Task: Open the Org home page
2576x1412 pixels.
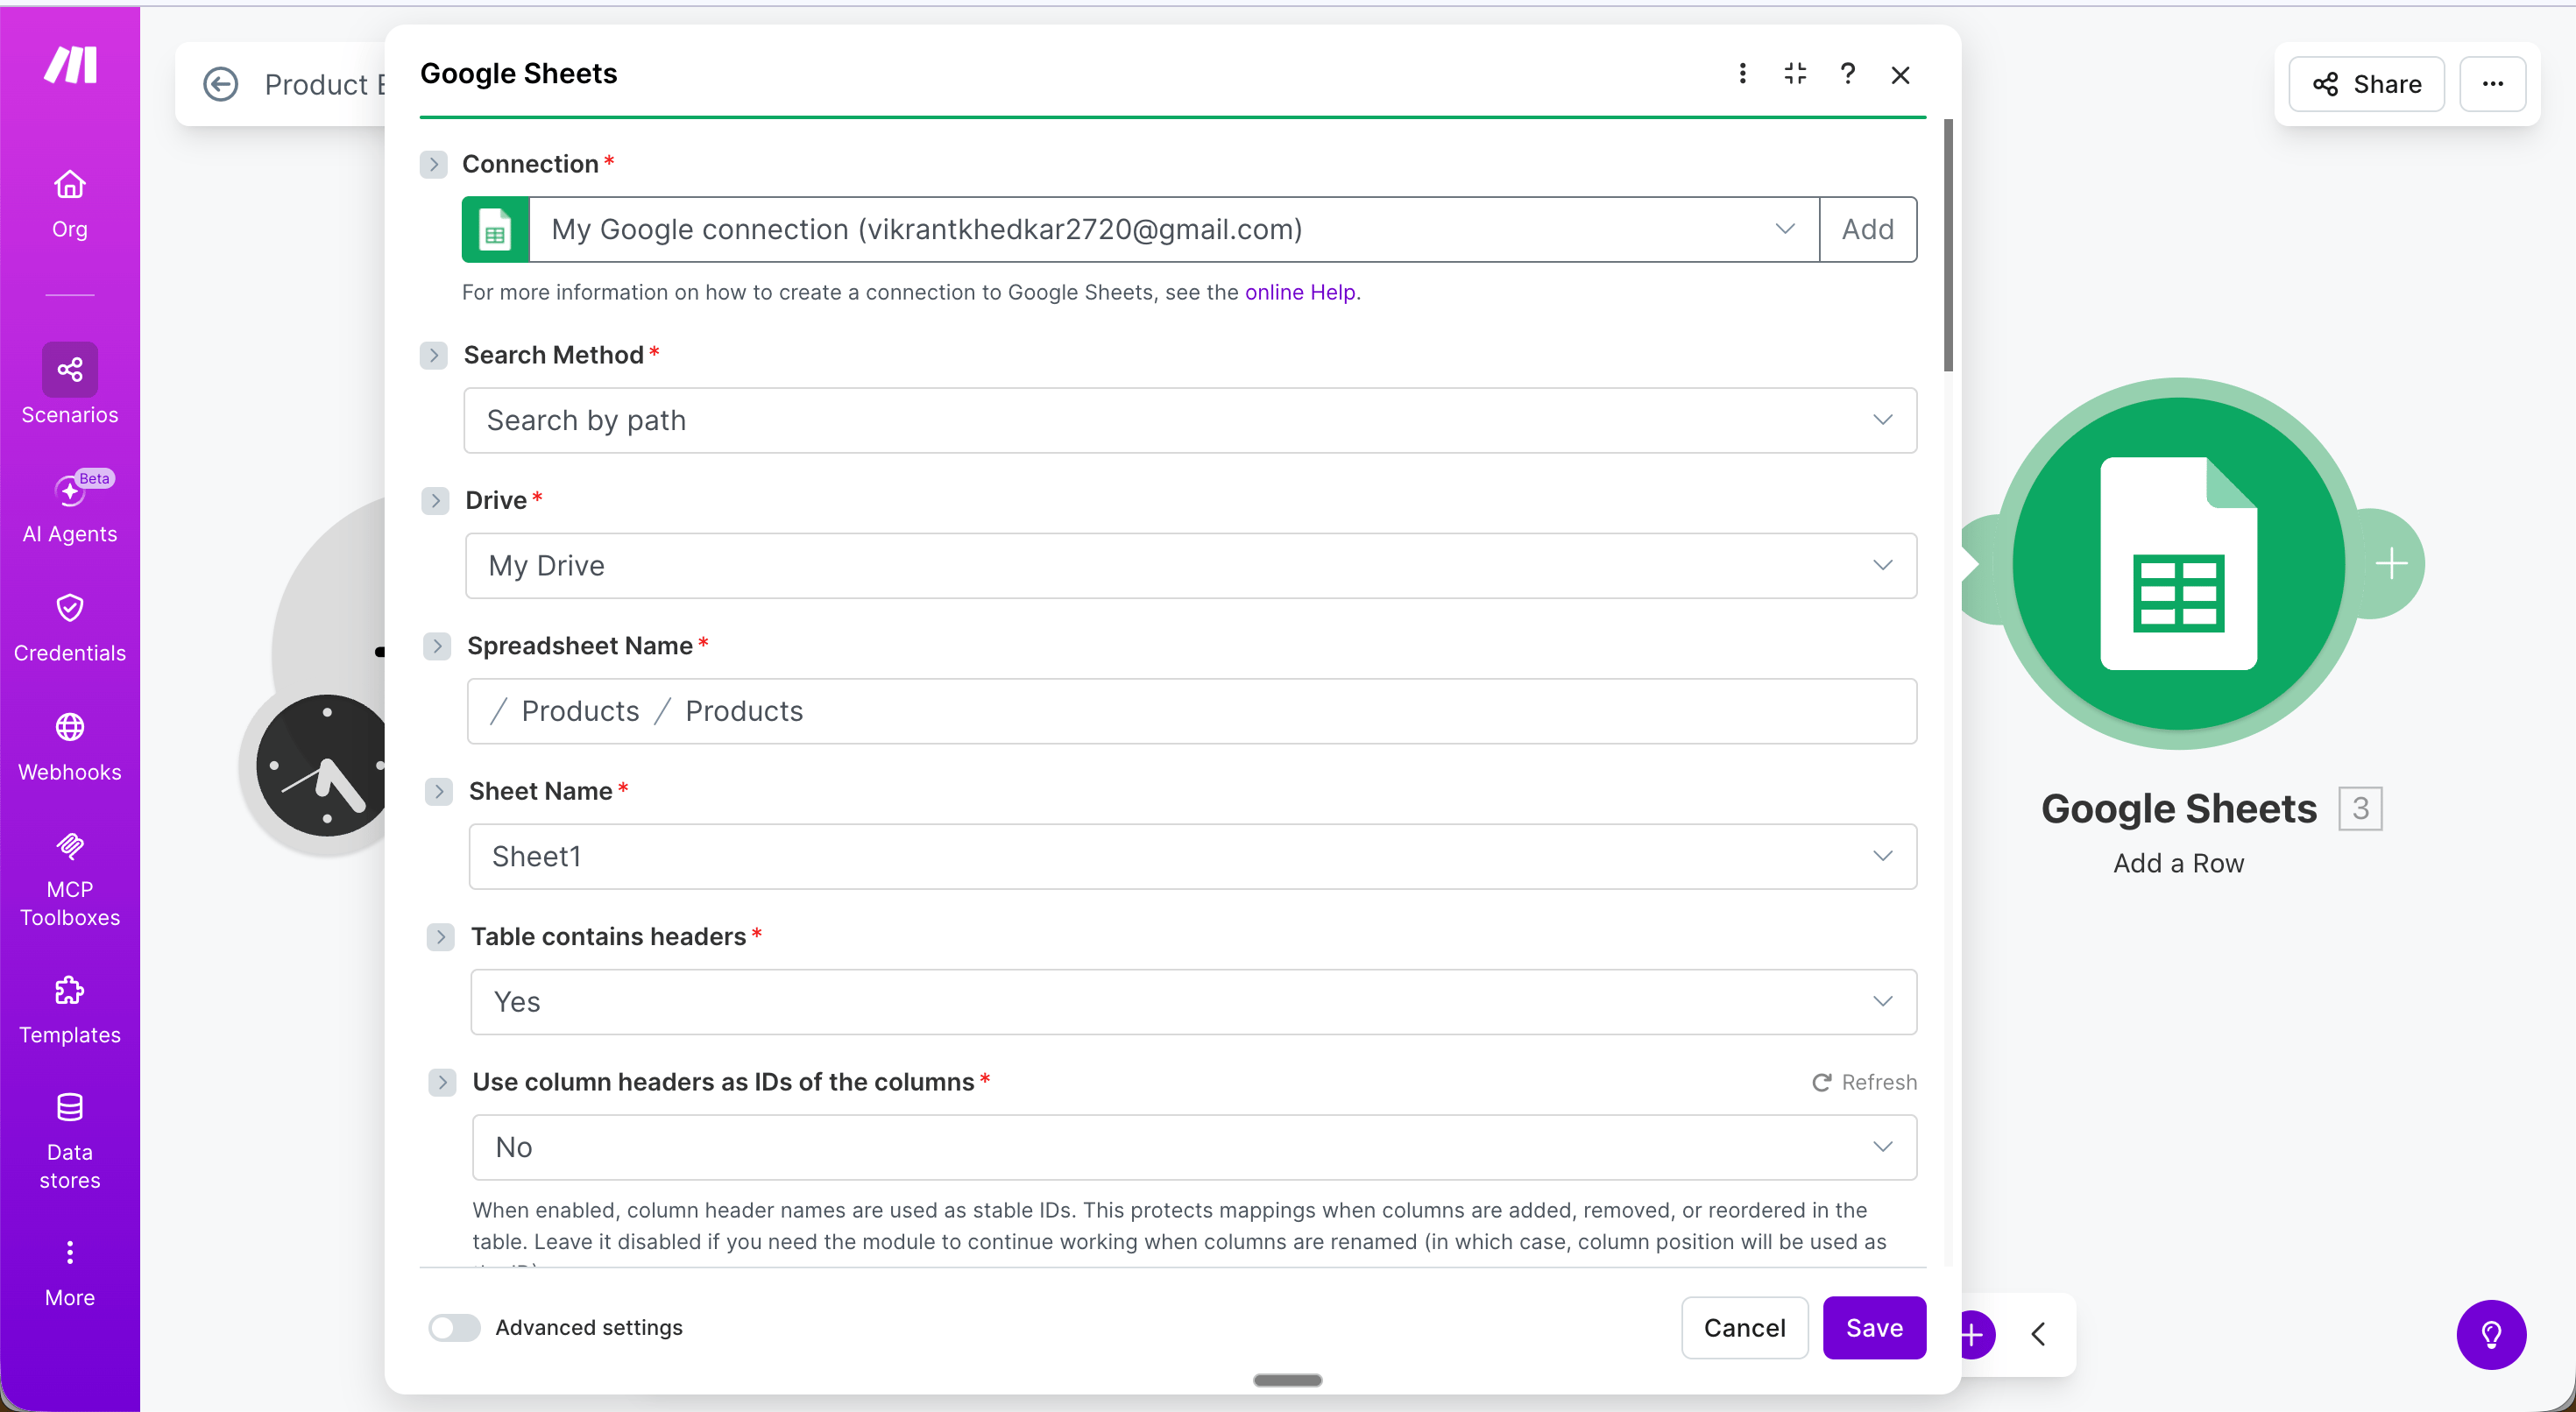Action: pyautogui.click(x=70, y=204)
